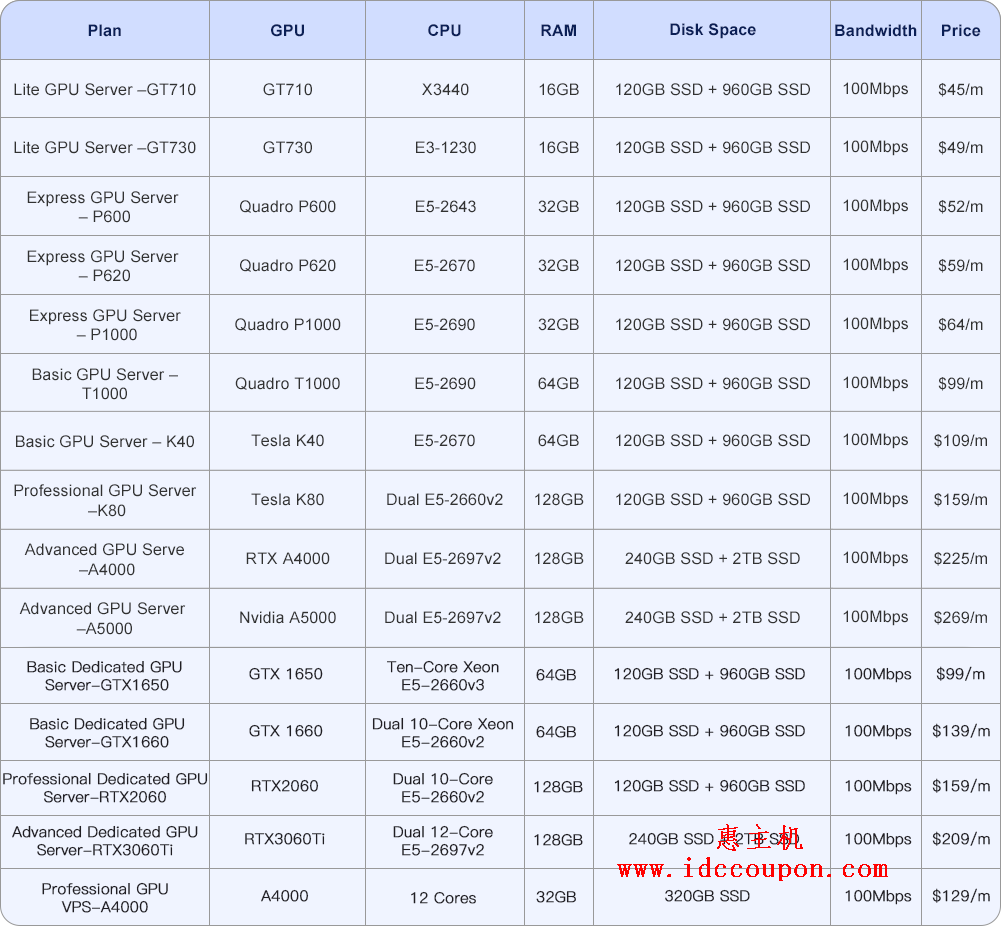Click the $52/m price cell
Viewport: 1001px width, 926px height.
pyautogui.click(x=960, y=206)
